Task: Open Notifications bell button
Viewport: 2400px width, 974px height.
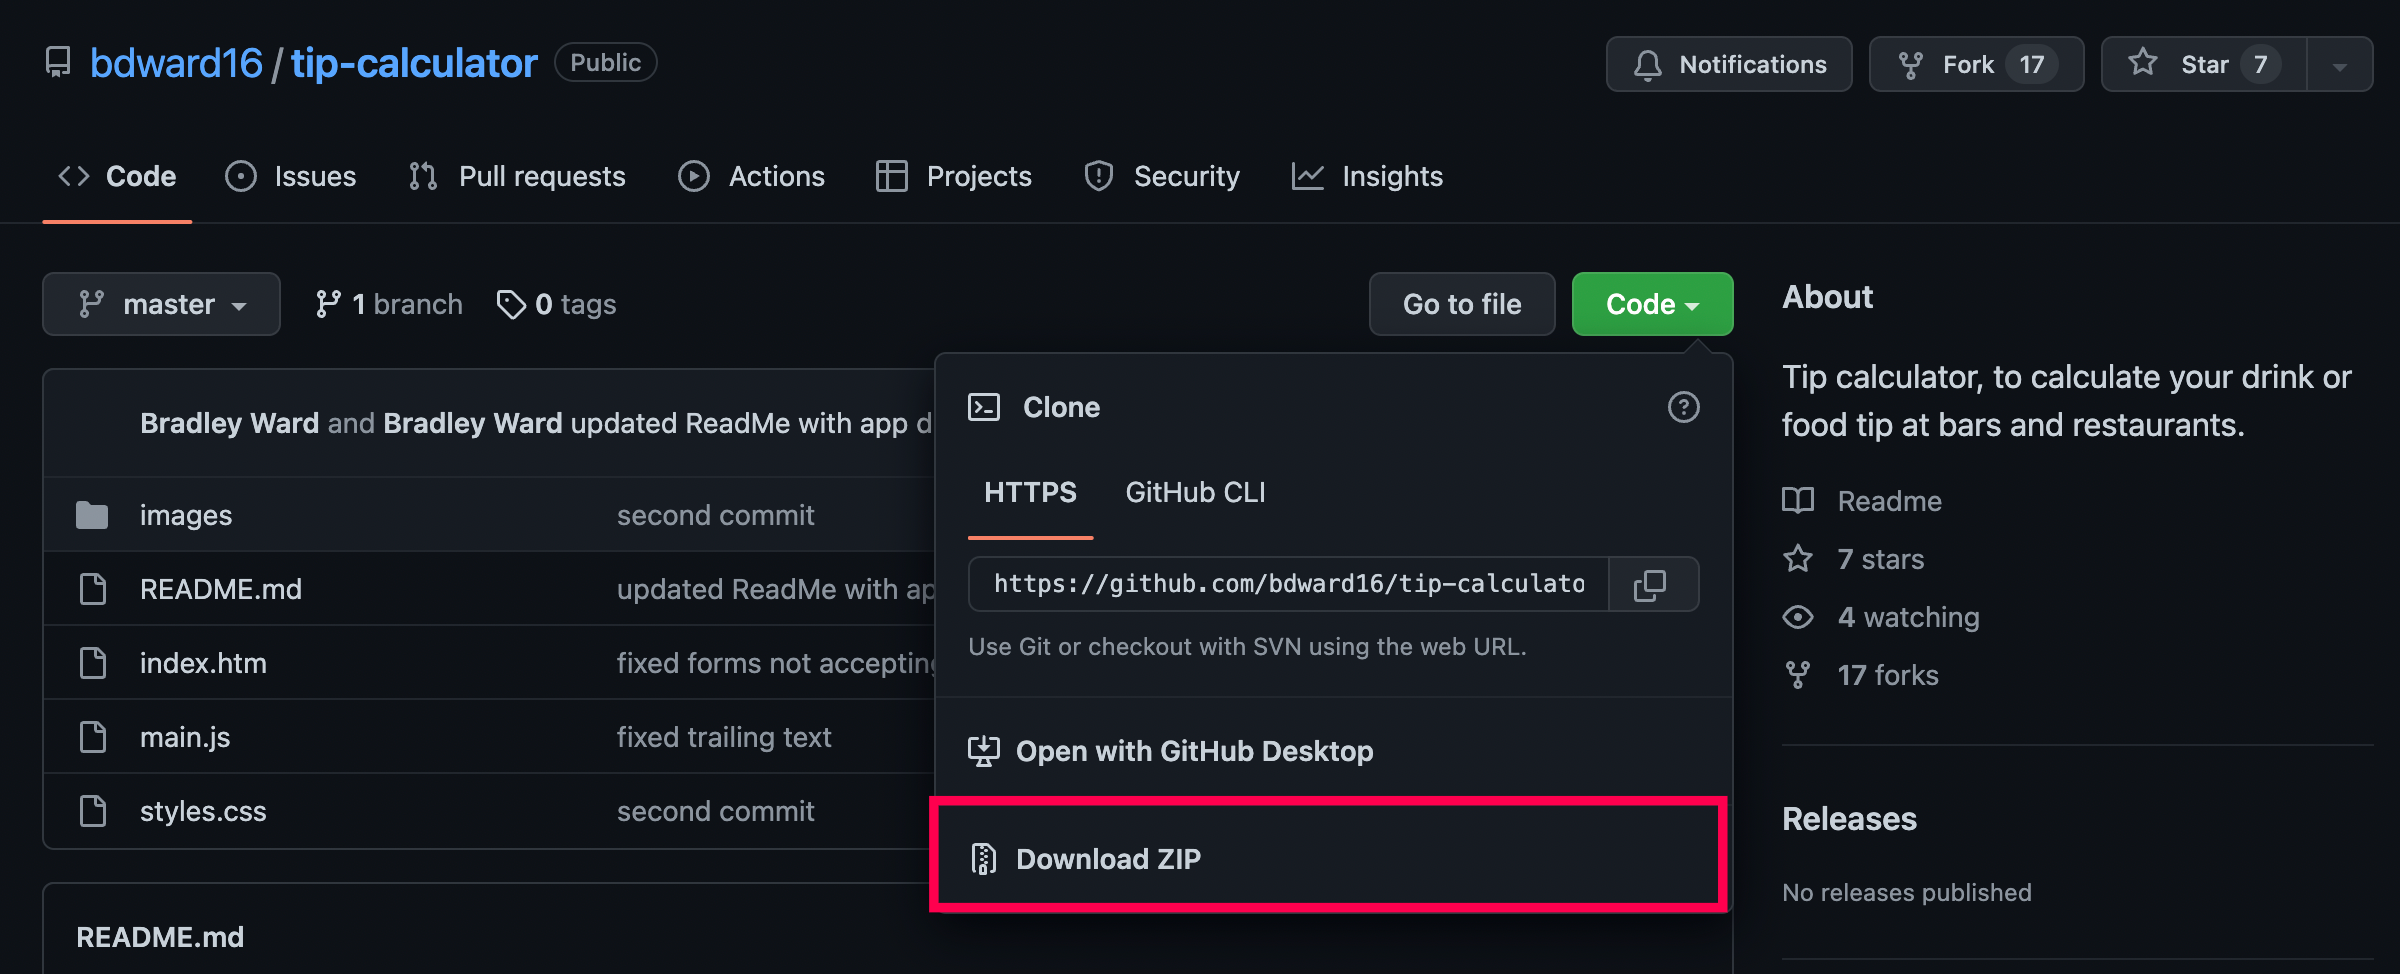Action: click(1729, 64)
